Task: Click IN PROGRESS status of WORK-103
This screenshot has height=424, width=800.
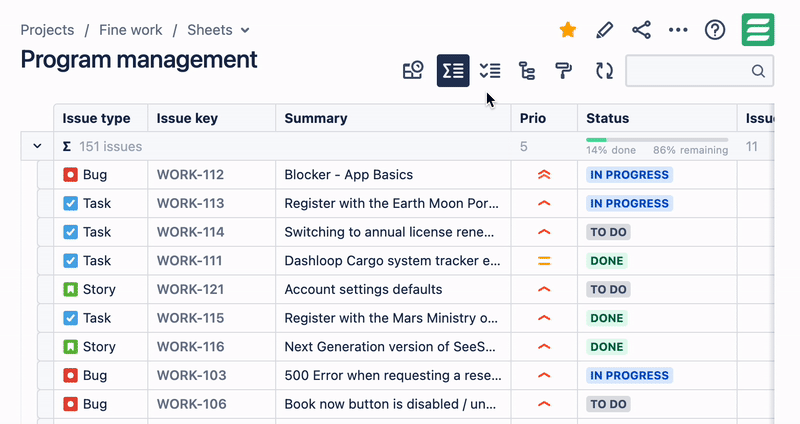Action: [x=629, y=376]
